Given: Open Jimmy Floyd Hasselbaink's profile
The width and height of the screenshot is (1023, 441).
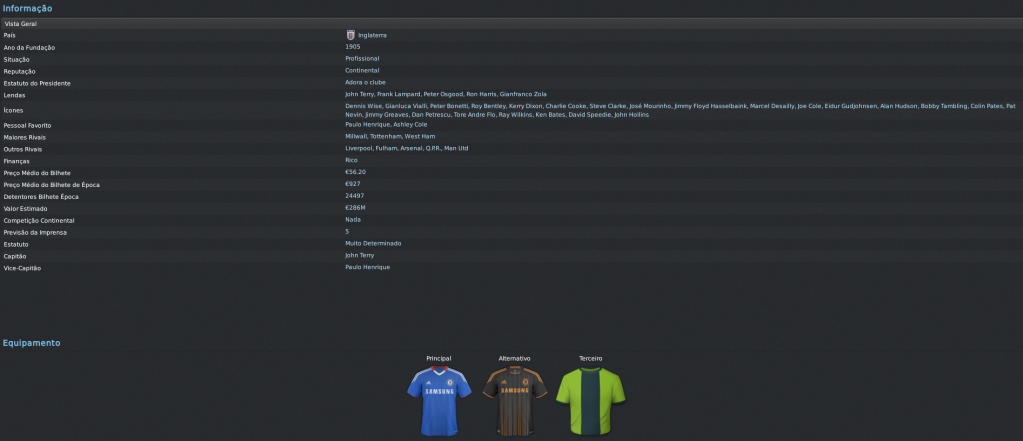Looking at the screenshot, I should (710, 106).
